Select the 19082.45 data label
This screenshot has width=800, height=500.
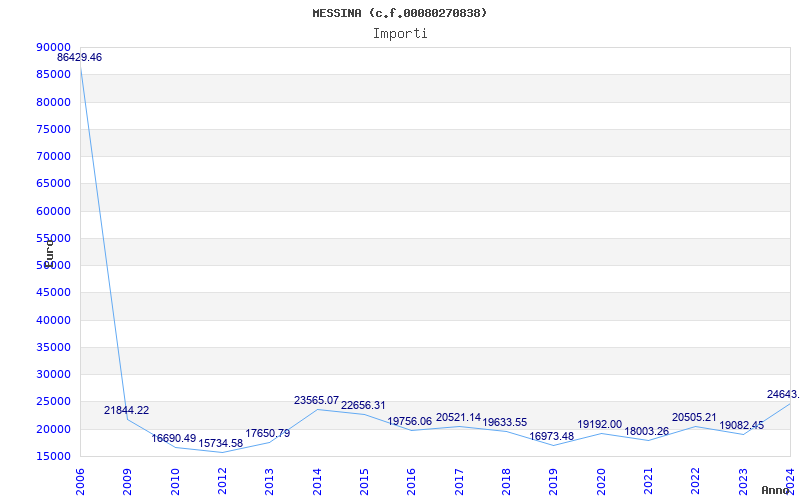click(x=741, y=426)
